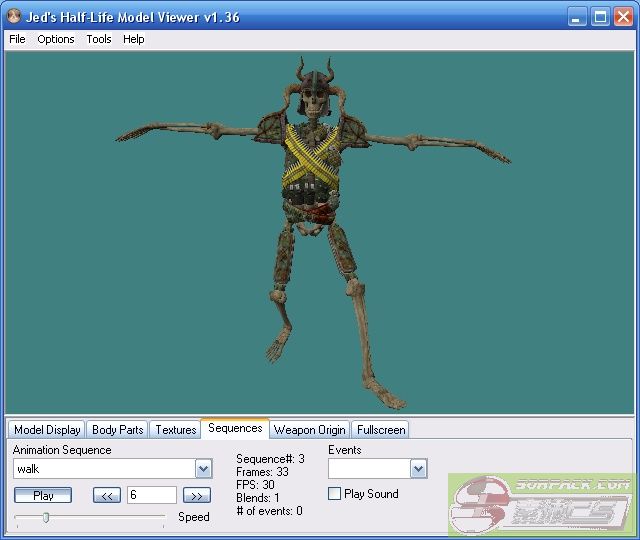Advance one frame with >> button
The height and width of the screenshot is (540, 640).
[x=196, y=495]
